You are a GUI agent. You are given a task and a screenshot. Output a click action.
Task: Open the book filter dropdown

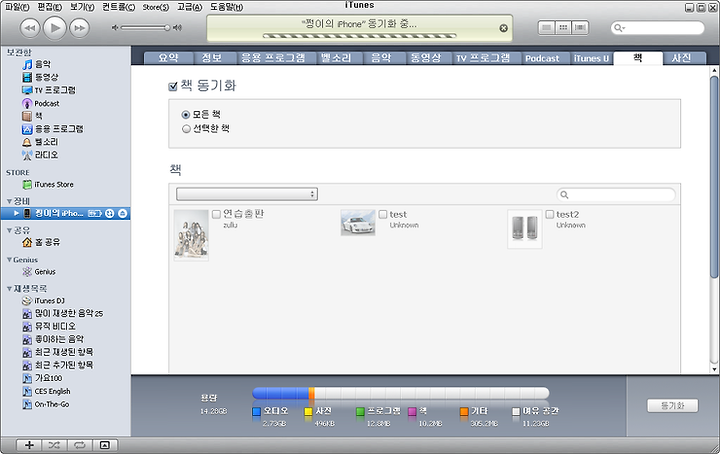tap(247, 194)
